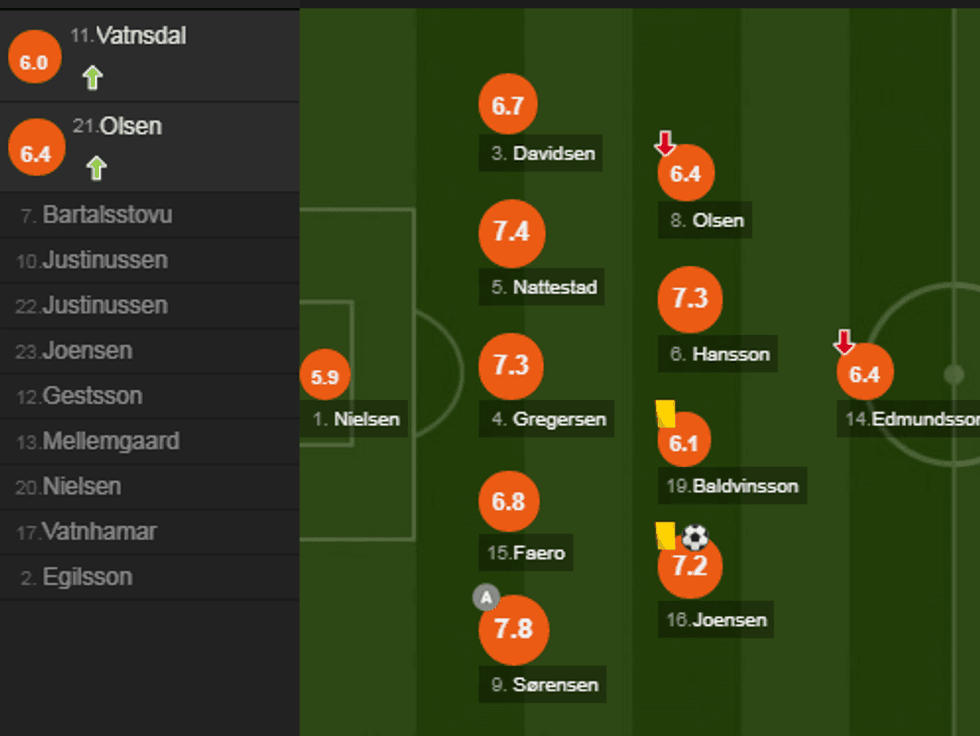Click the 3. Davidsen name label
The image size is (980, 736).
point(543,153)
